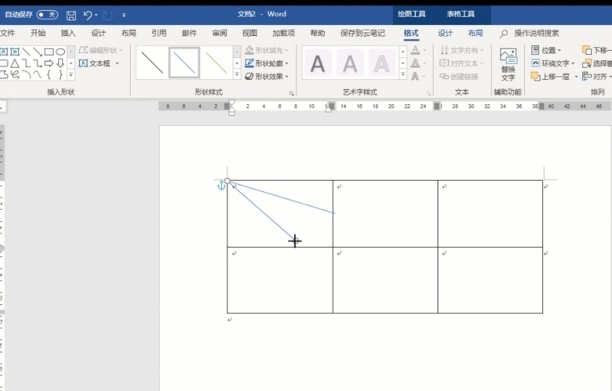Click the Undo arrow icon
The height and width of the screenshot is (391, 612).
coord(87,15)
